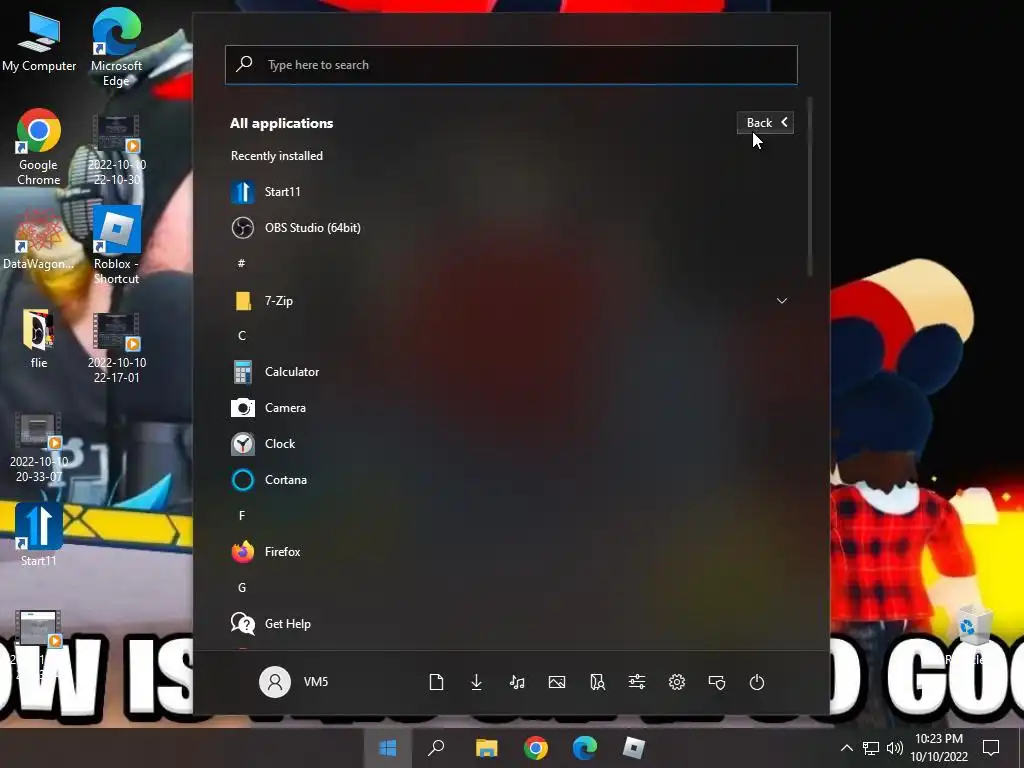The image size is (1024, 768).
Task: Select video file 2022-10-10 22-10-30 on desktop
Action: tap(116, 150)
